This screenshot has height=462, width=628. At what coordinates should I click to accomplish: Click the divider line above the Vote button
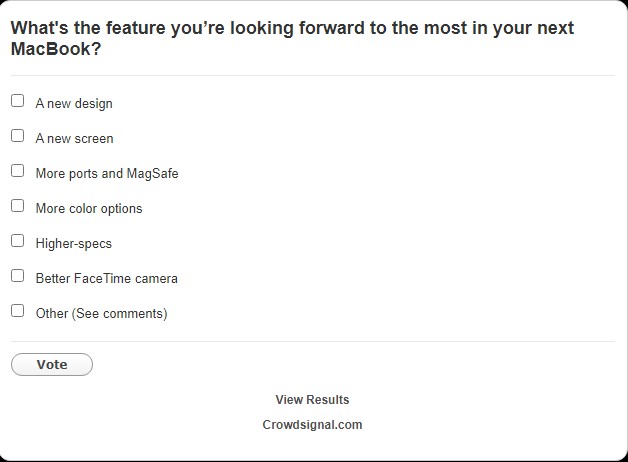(x=313, y=341)
